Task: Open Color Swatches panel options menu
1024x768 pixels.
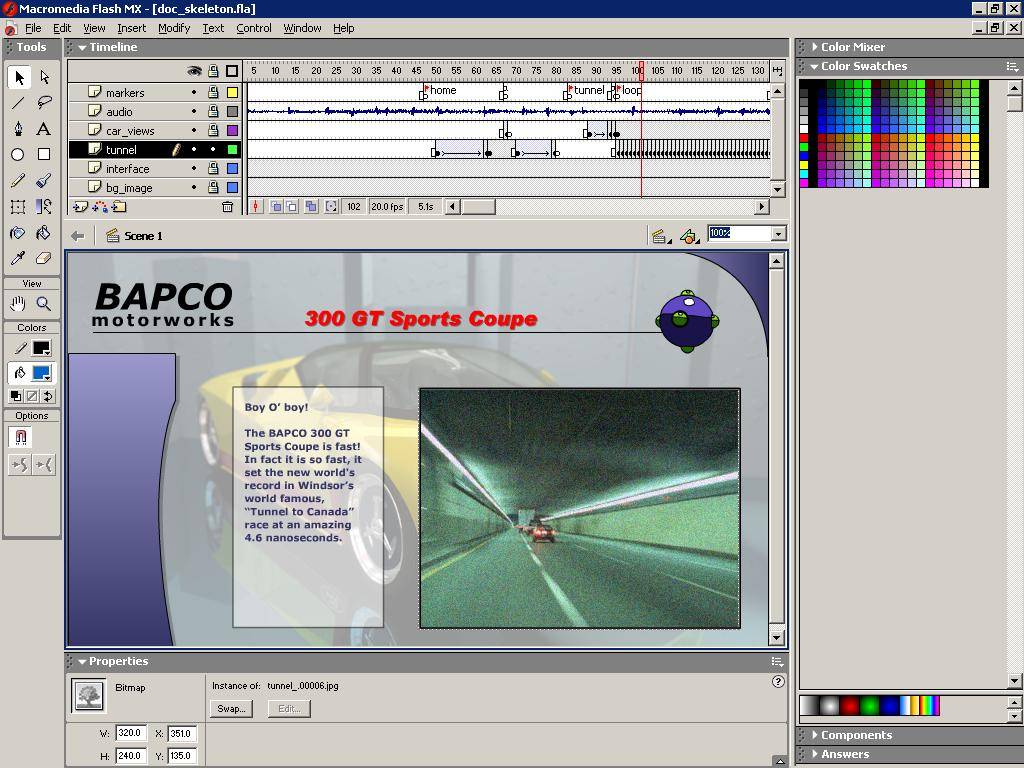Action: click(1012, 66)
